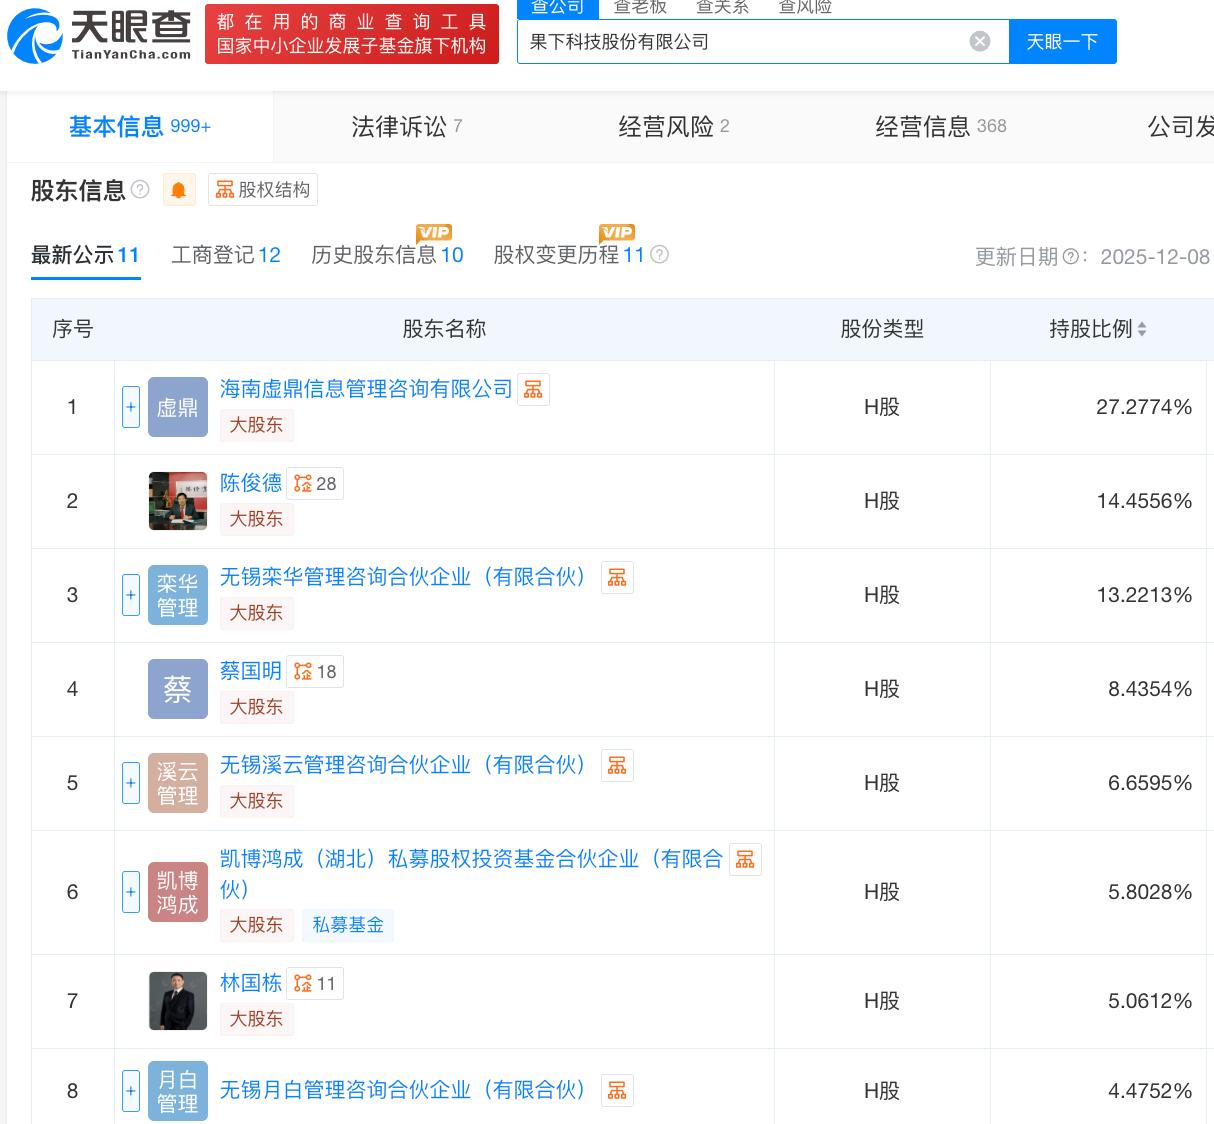
Task: Select the 工商登记 sub-tab
Action: [226, 255]
